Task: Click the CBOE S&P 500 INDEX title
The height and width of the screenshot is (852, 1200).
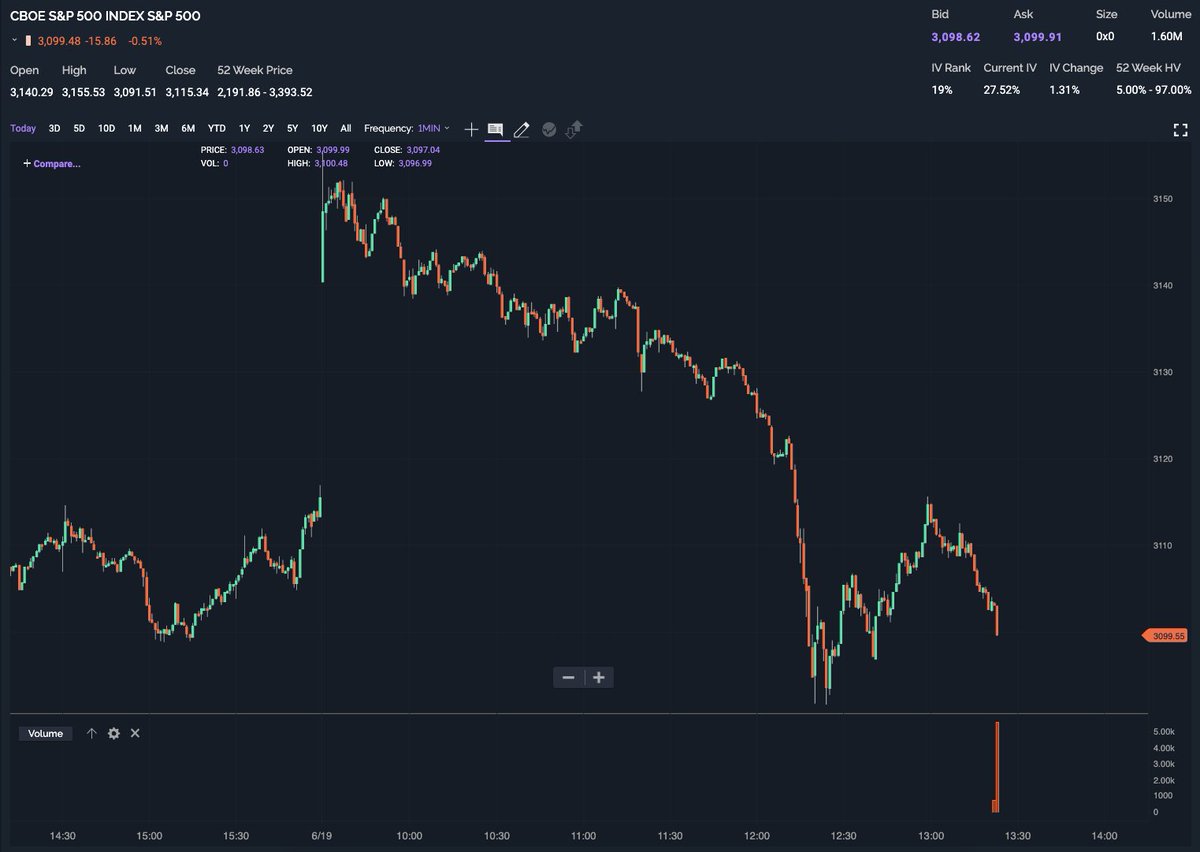Action: (x=105, y=16)
